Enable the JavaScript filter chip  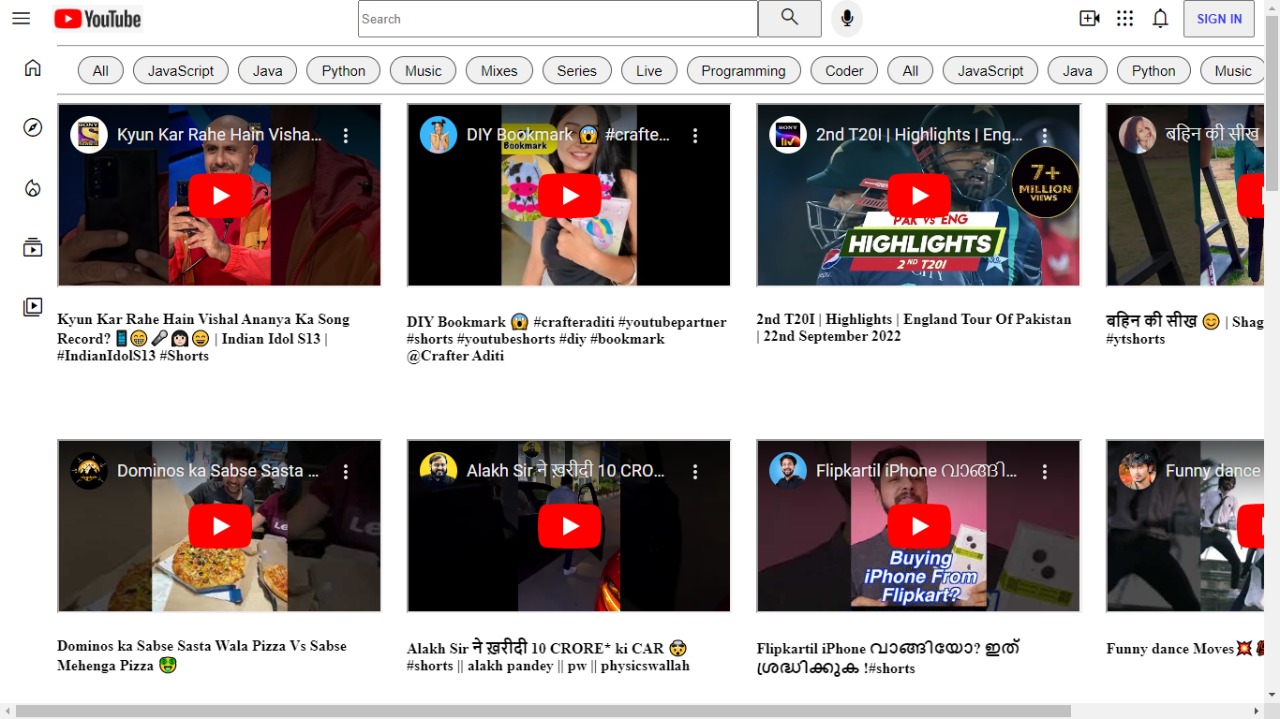[180, 70]
